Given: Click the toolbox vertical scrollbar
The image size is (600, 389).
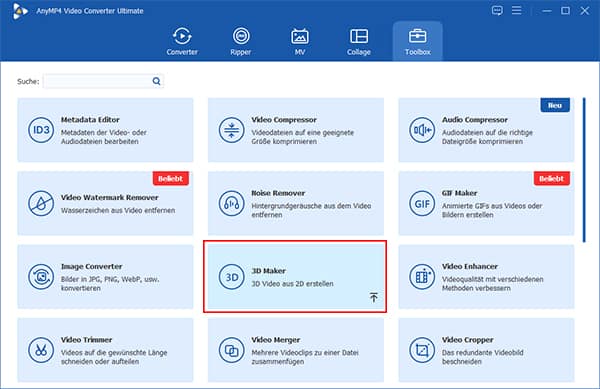Looking at the screenshot, I should pos(584,170).
